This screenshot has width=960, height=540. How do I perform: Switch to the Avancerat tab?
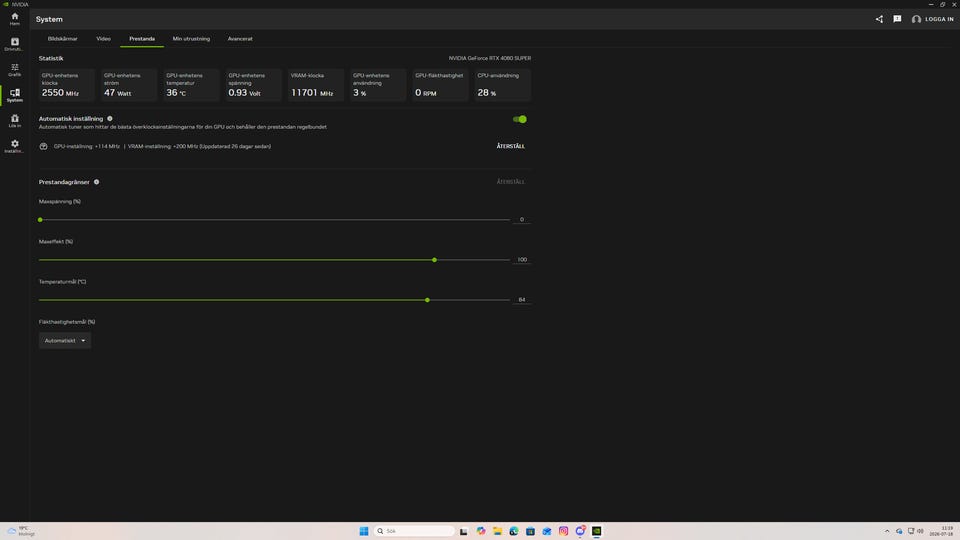tap(240, 39)
